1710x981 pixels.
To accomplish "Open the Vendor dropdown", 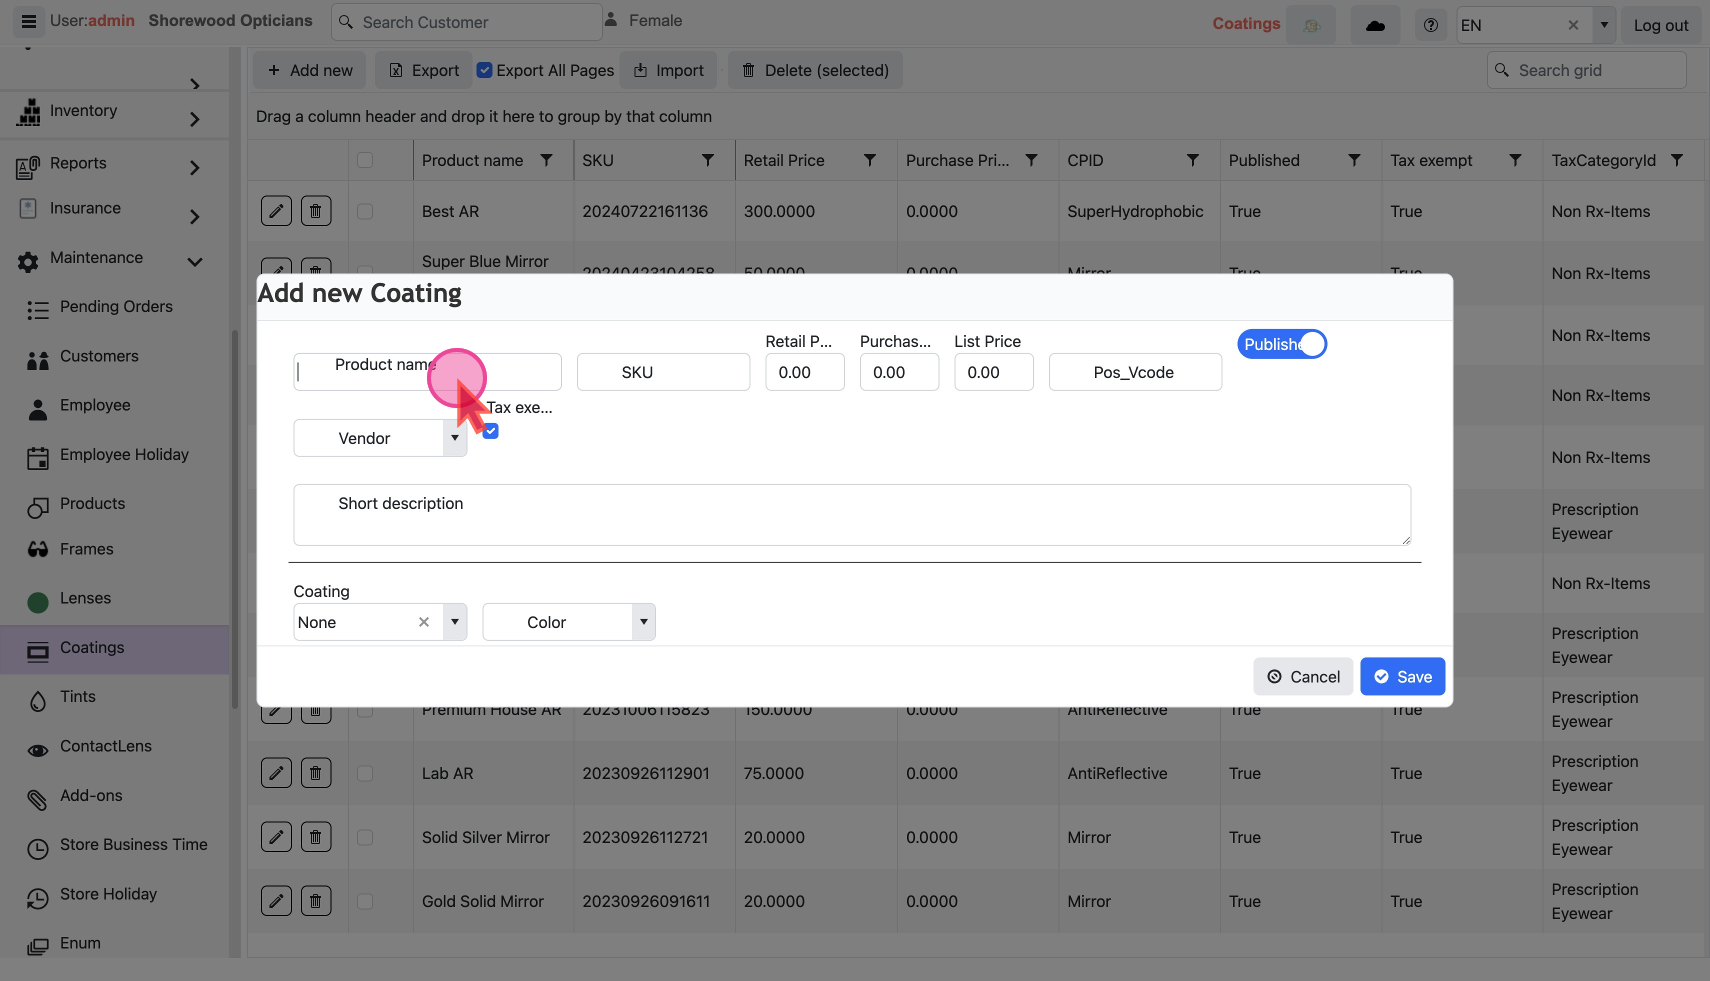I will click(455, 438).
